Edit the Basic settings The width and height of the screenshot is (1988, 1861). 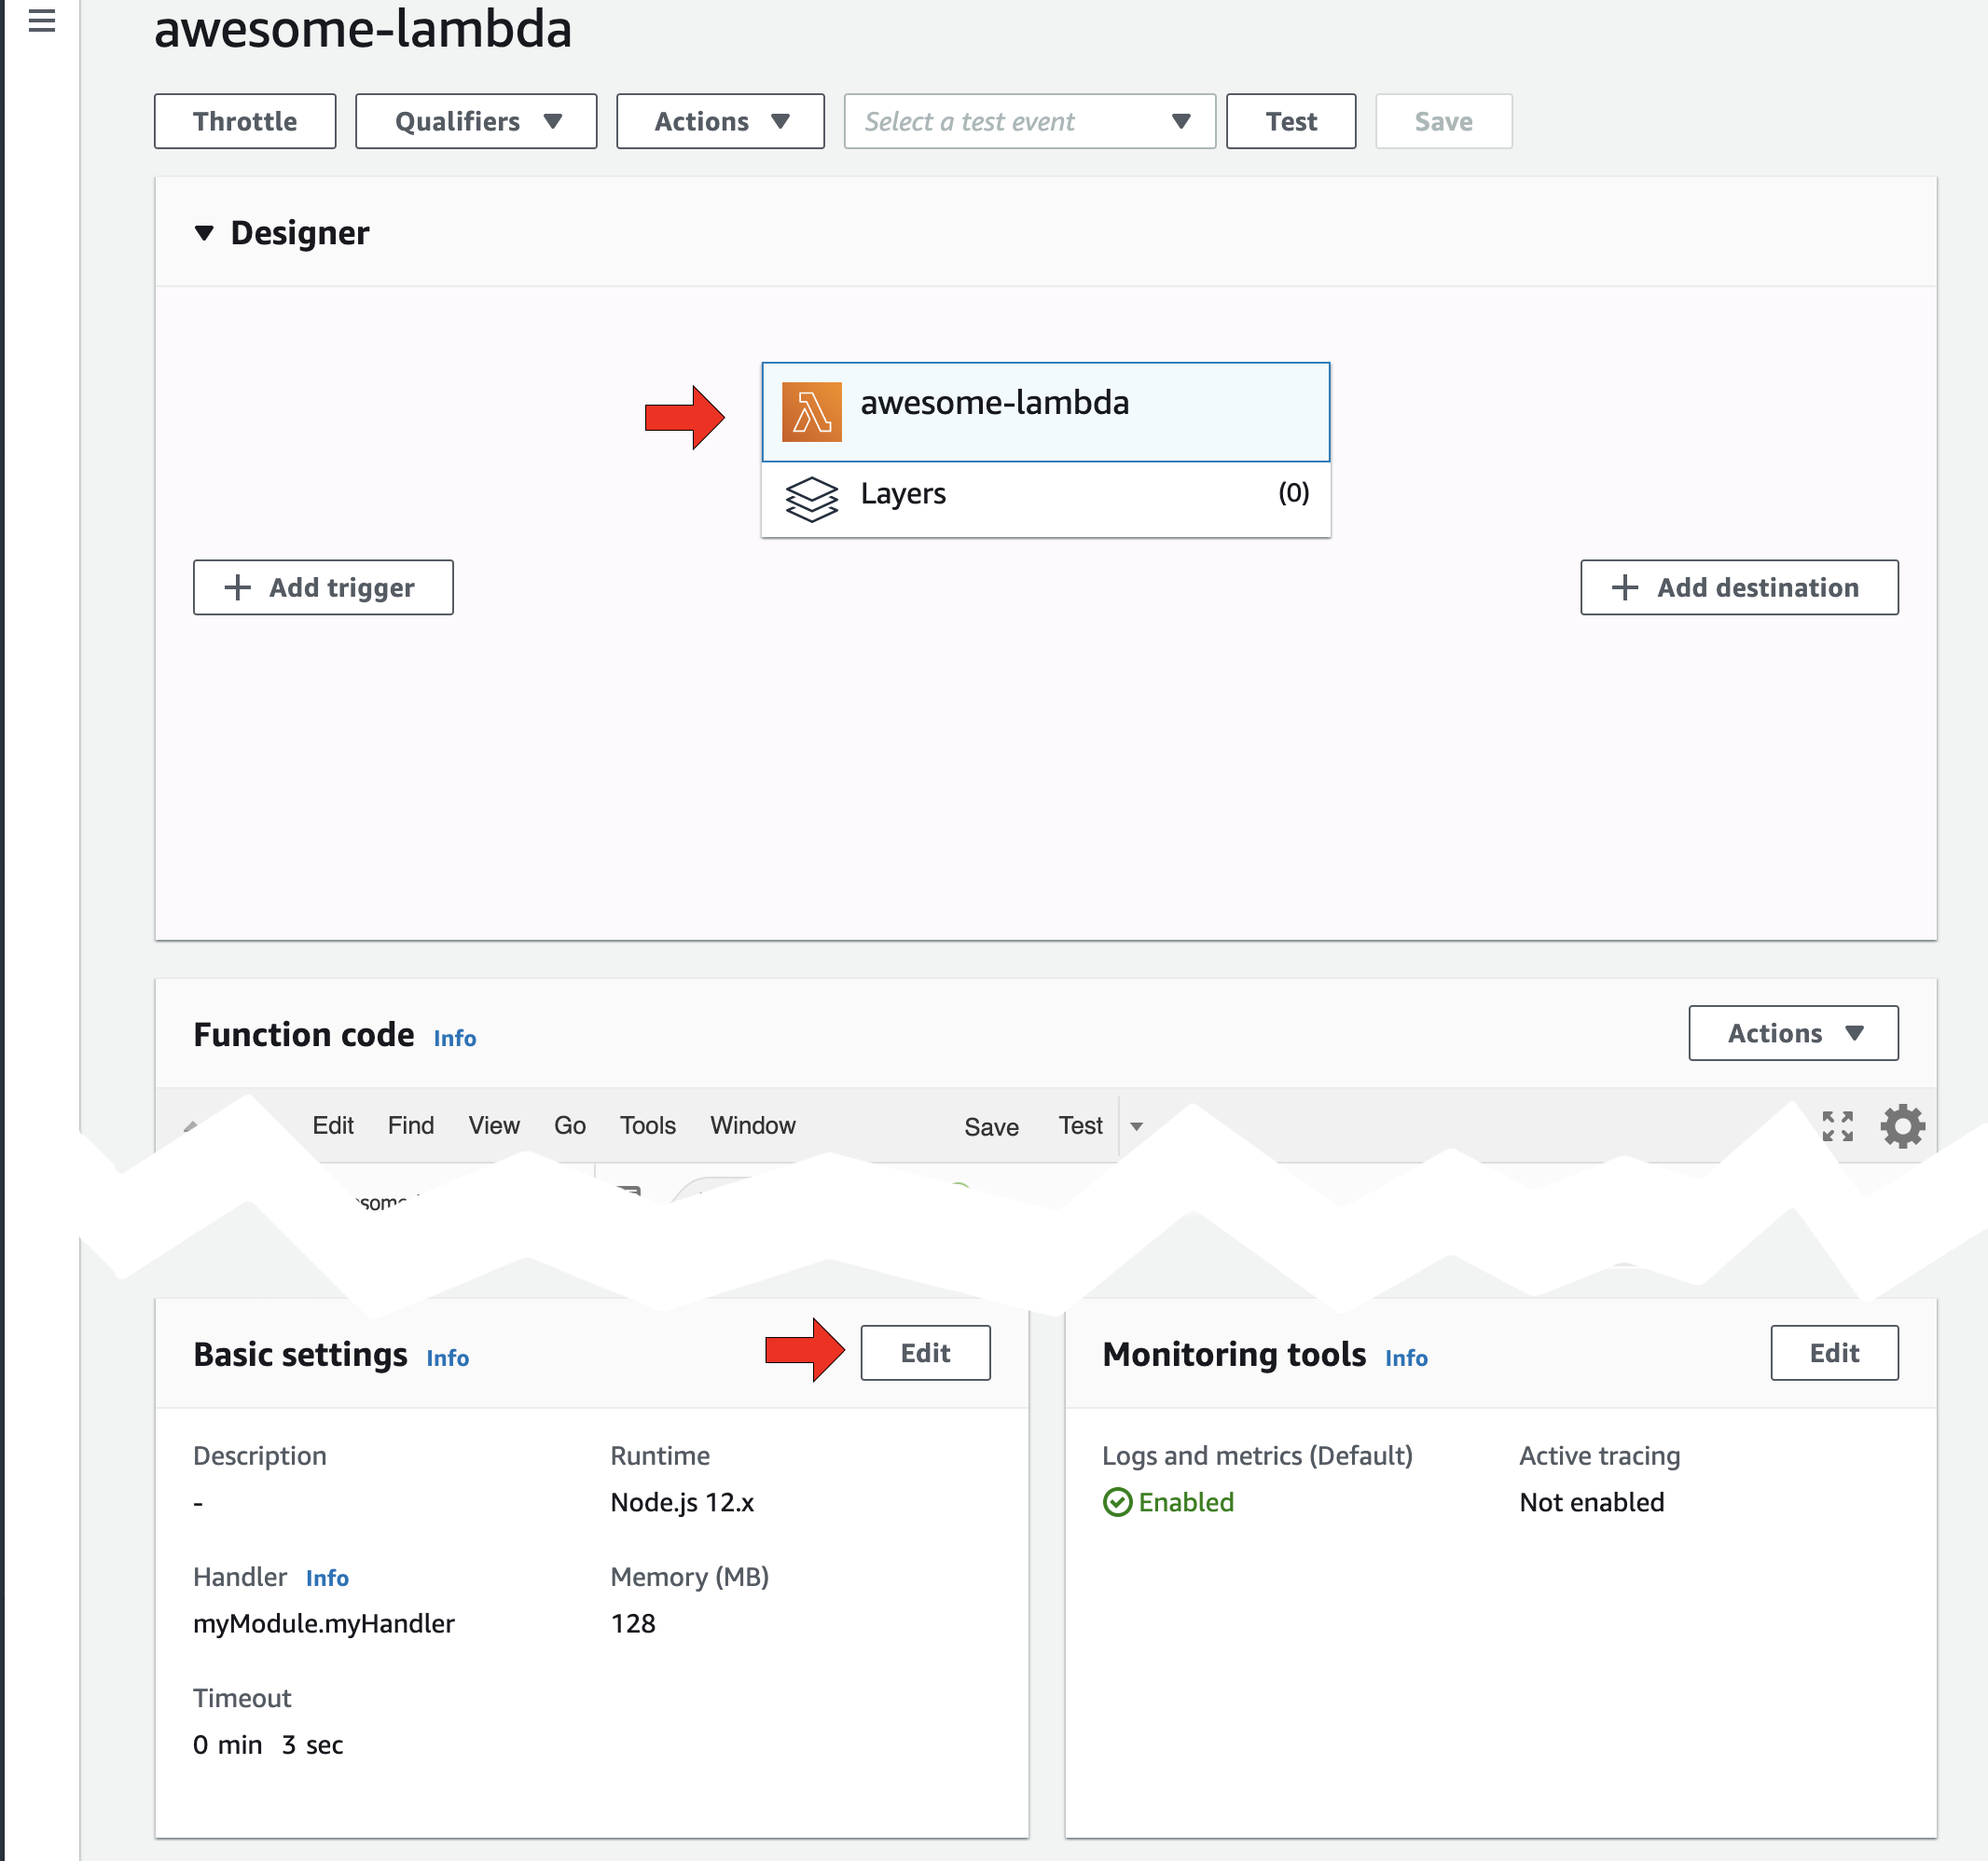tap(925, 1353)
